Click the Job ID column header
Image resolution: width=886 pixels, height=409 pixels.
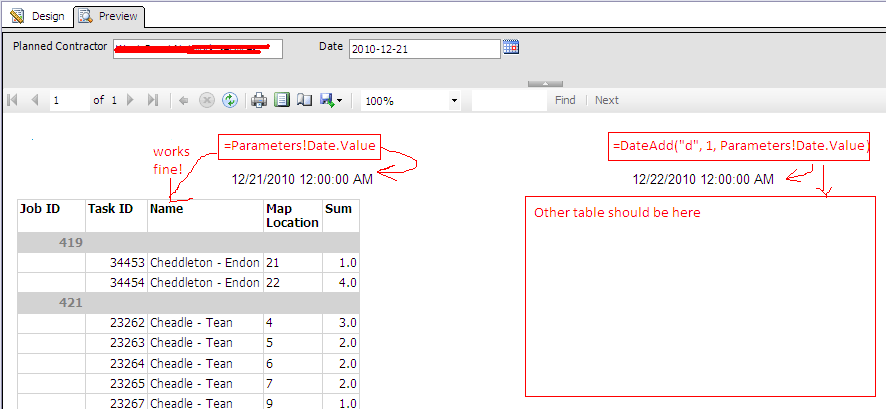pyautogui.click(x=51, y=215)
